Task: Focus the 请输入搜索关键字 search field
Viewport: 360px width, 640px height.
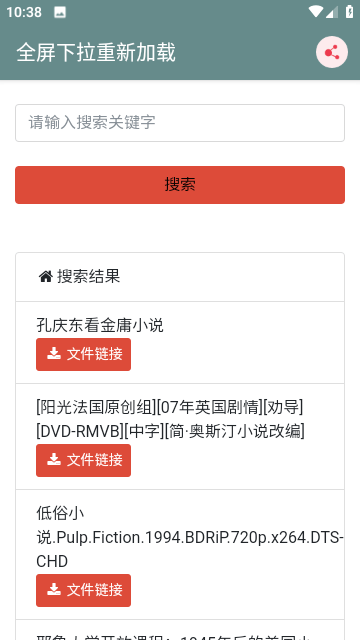Action: [180, 123]
